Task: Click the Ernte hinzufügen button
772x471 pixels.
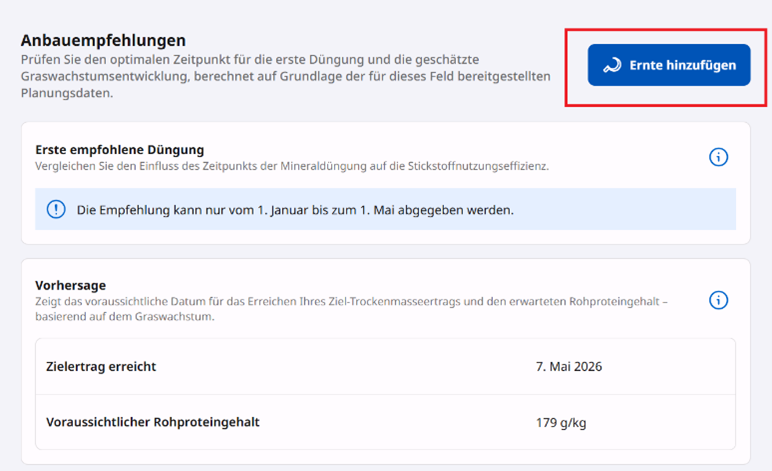Action: pyautogui.click(x=669, y=65)
